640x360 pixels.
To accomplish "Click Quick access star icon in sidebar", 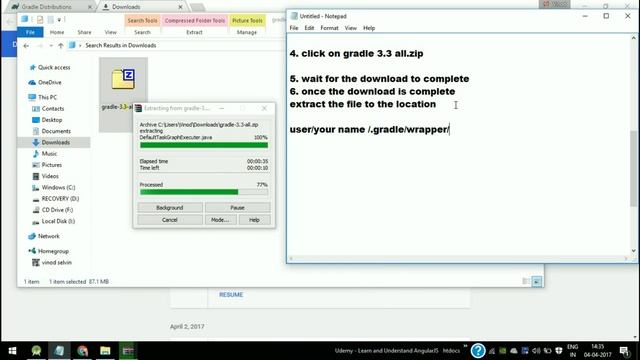I will pyautogui.click(x=32, y=67).
